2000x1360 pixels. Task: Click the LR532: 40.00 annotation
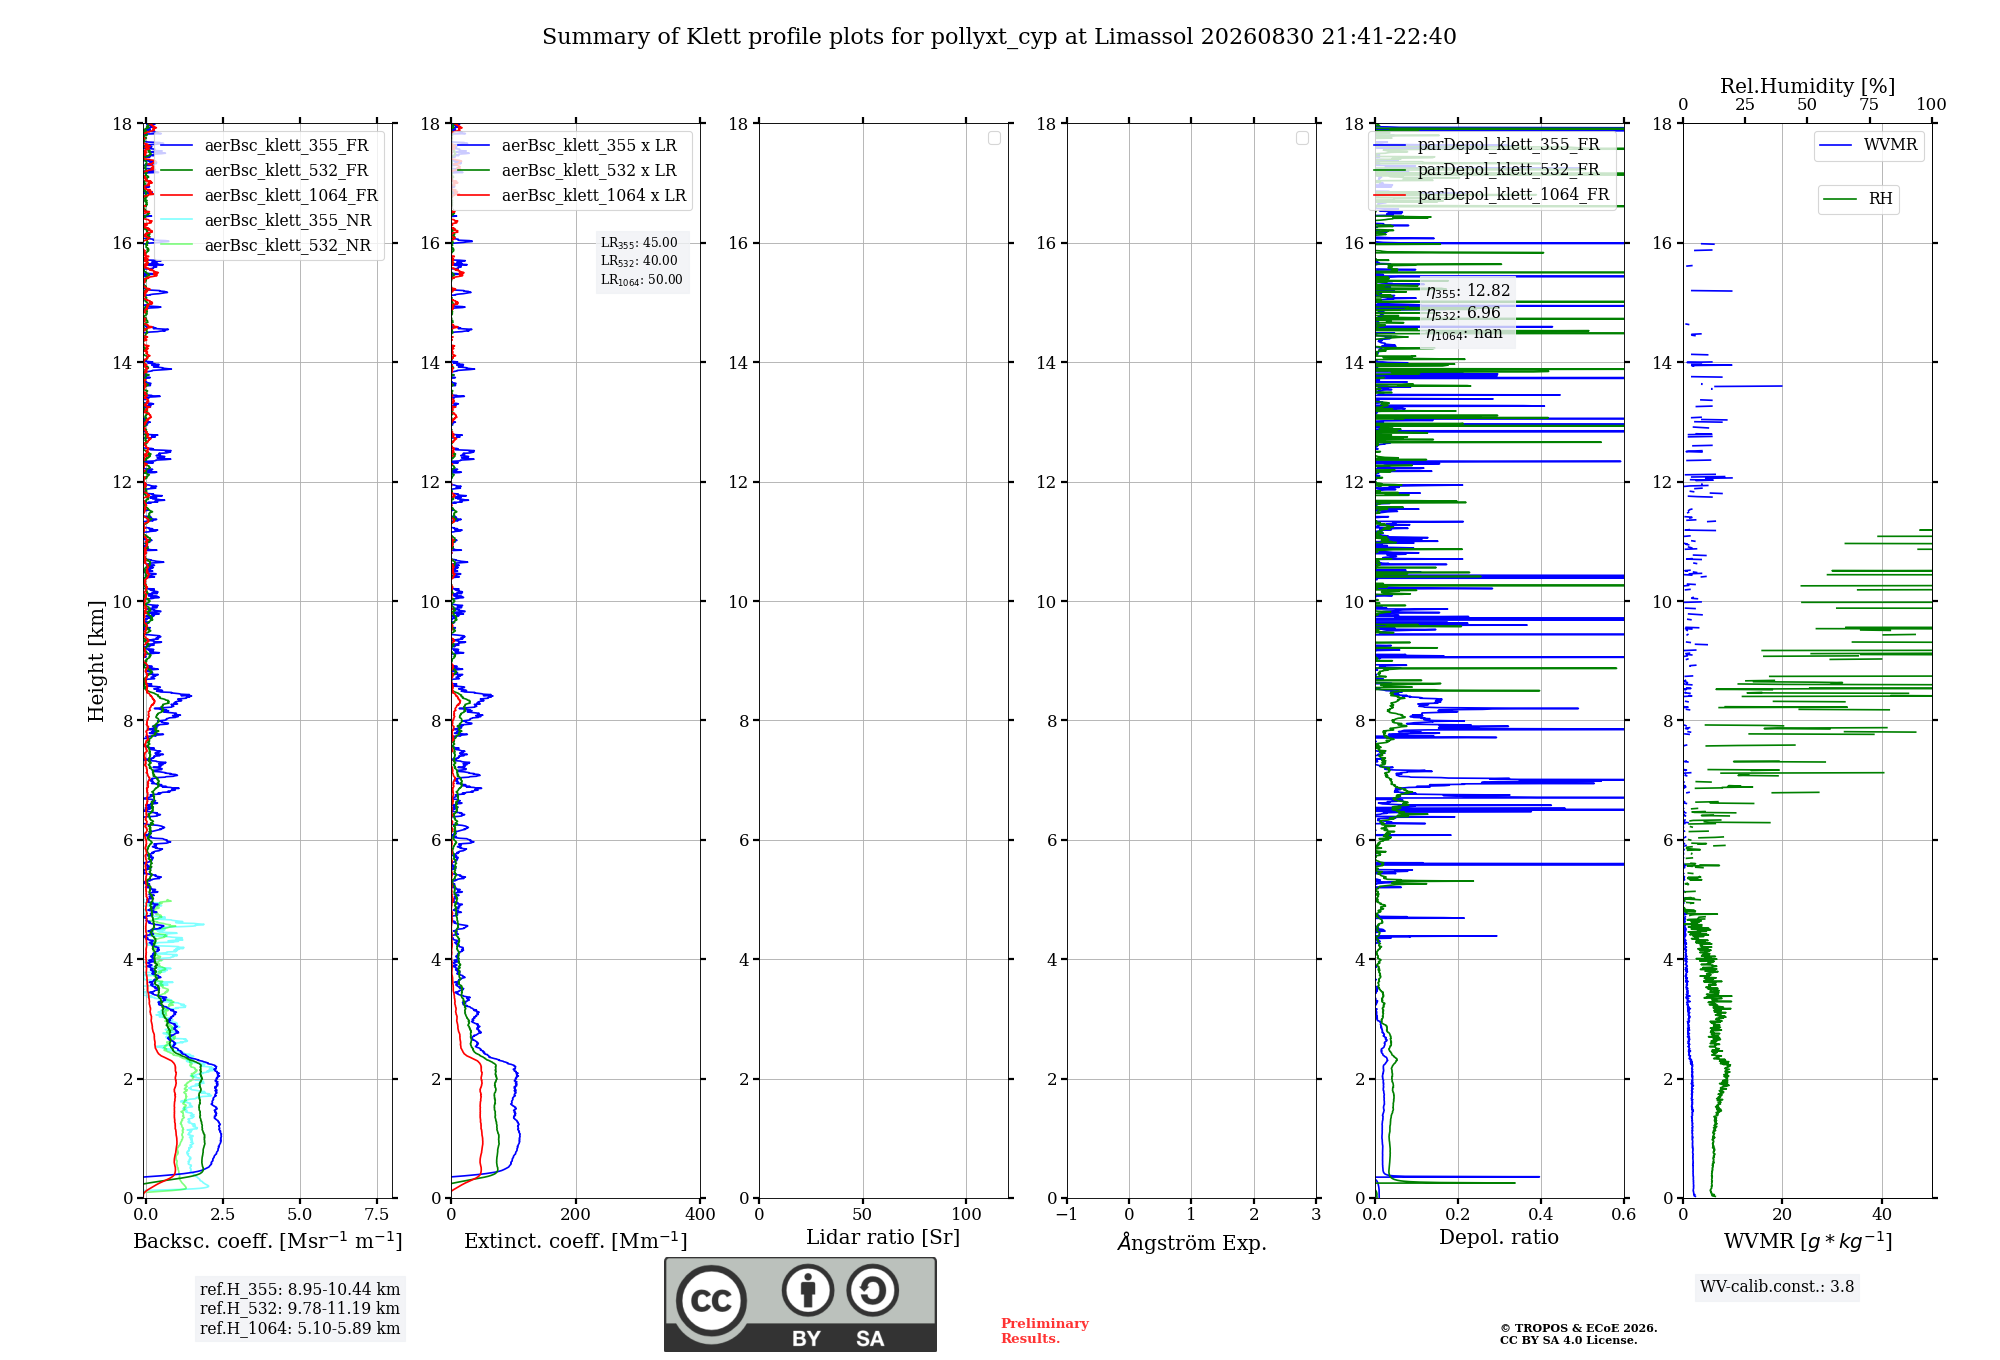639,261
